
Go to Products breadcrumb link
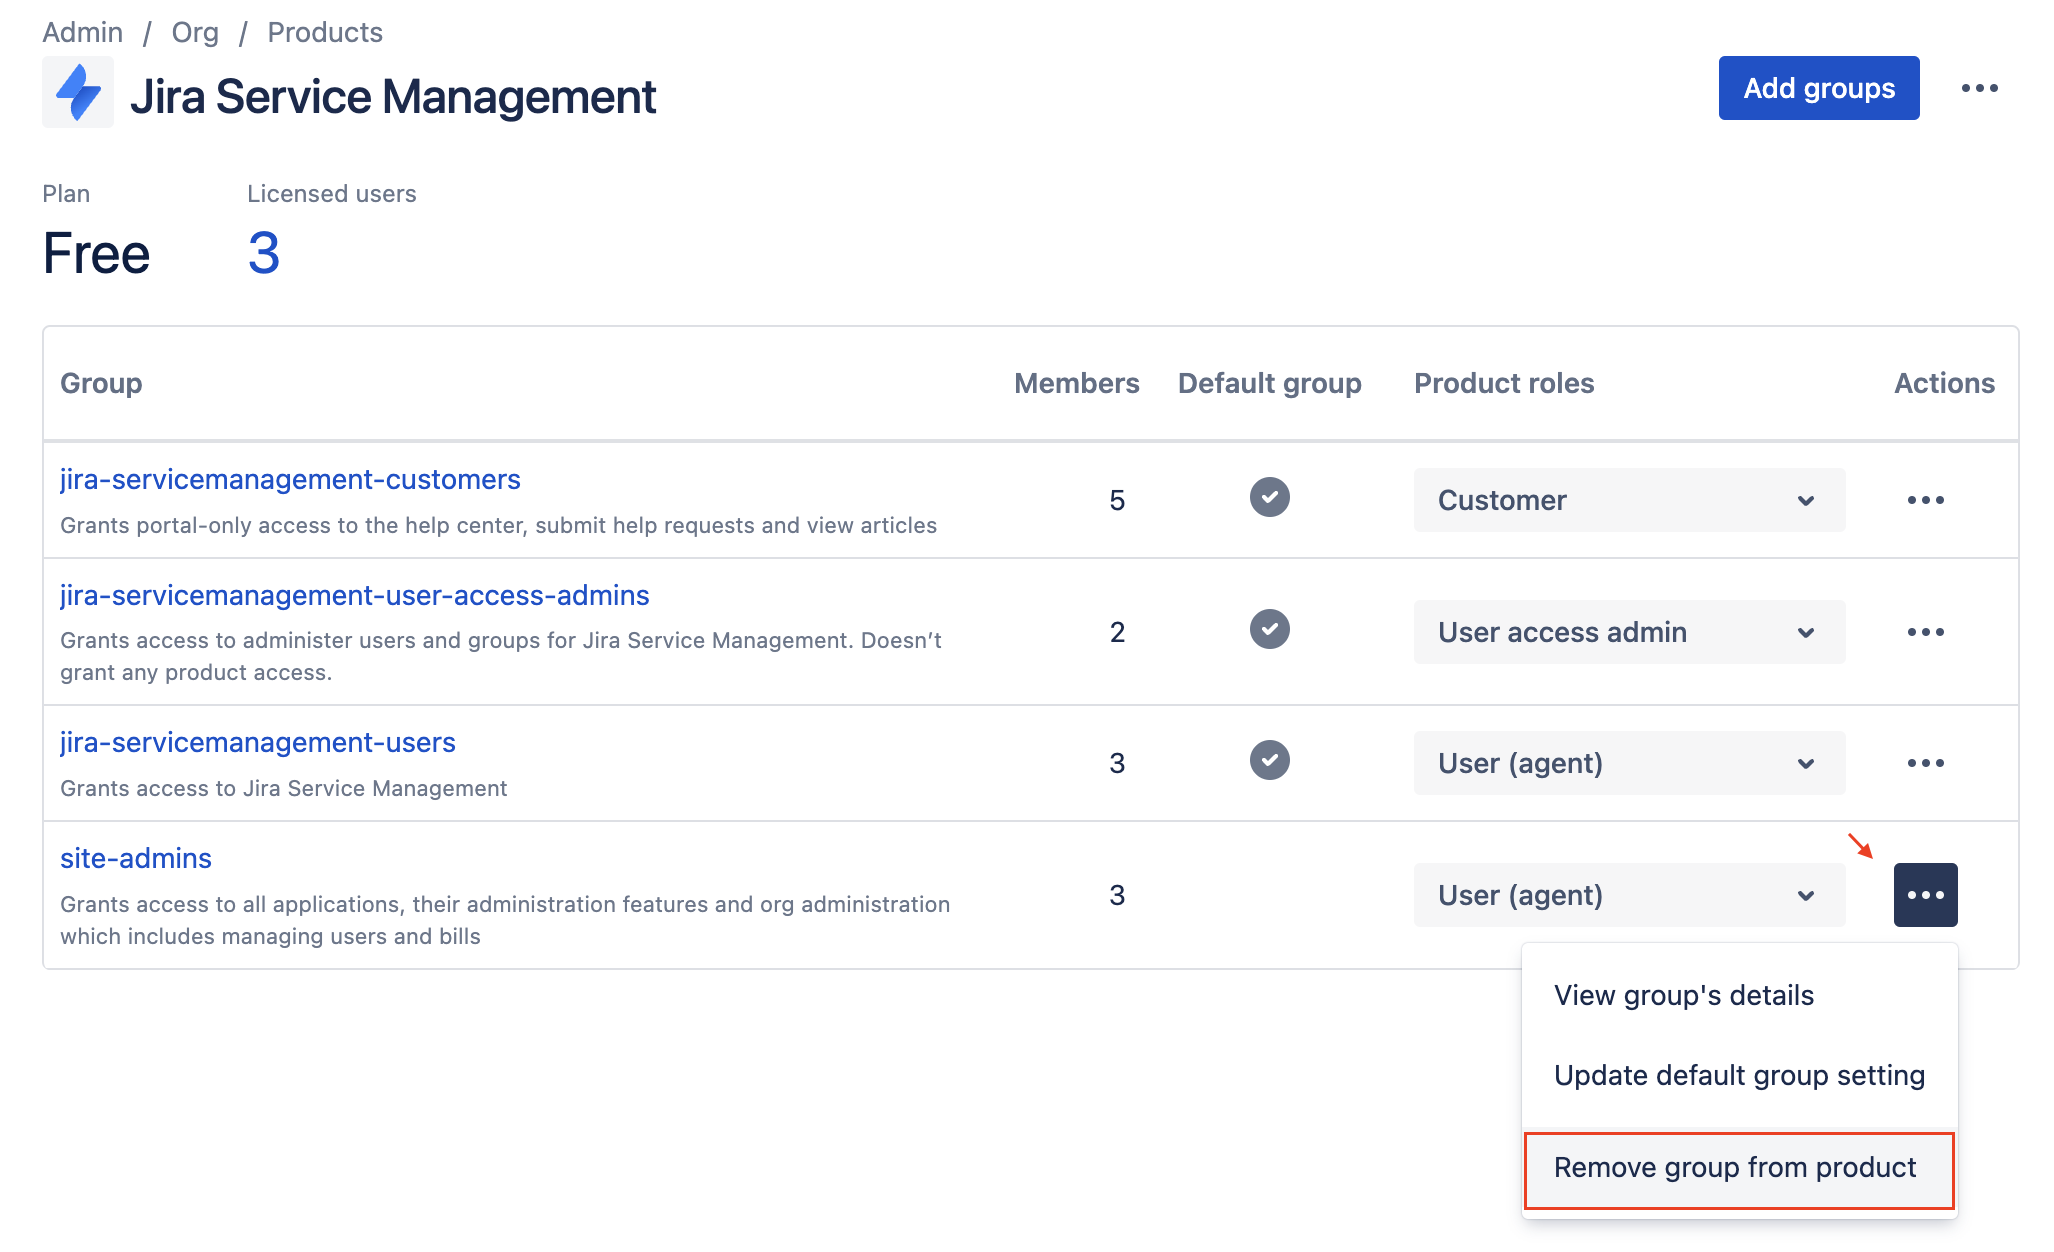pos(325,32)
